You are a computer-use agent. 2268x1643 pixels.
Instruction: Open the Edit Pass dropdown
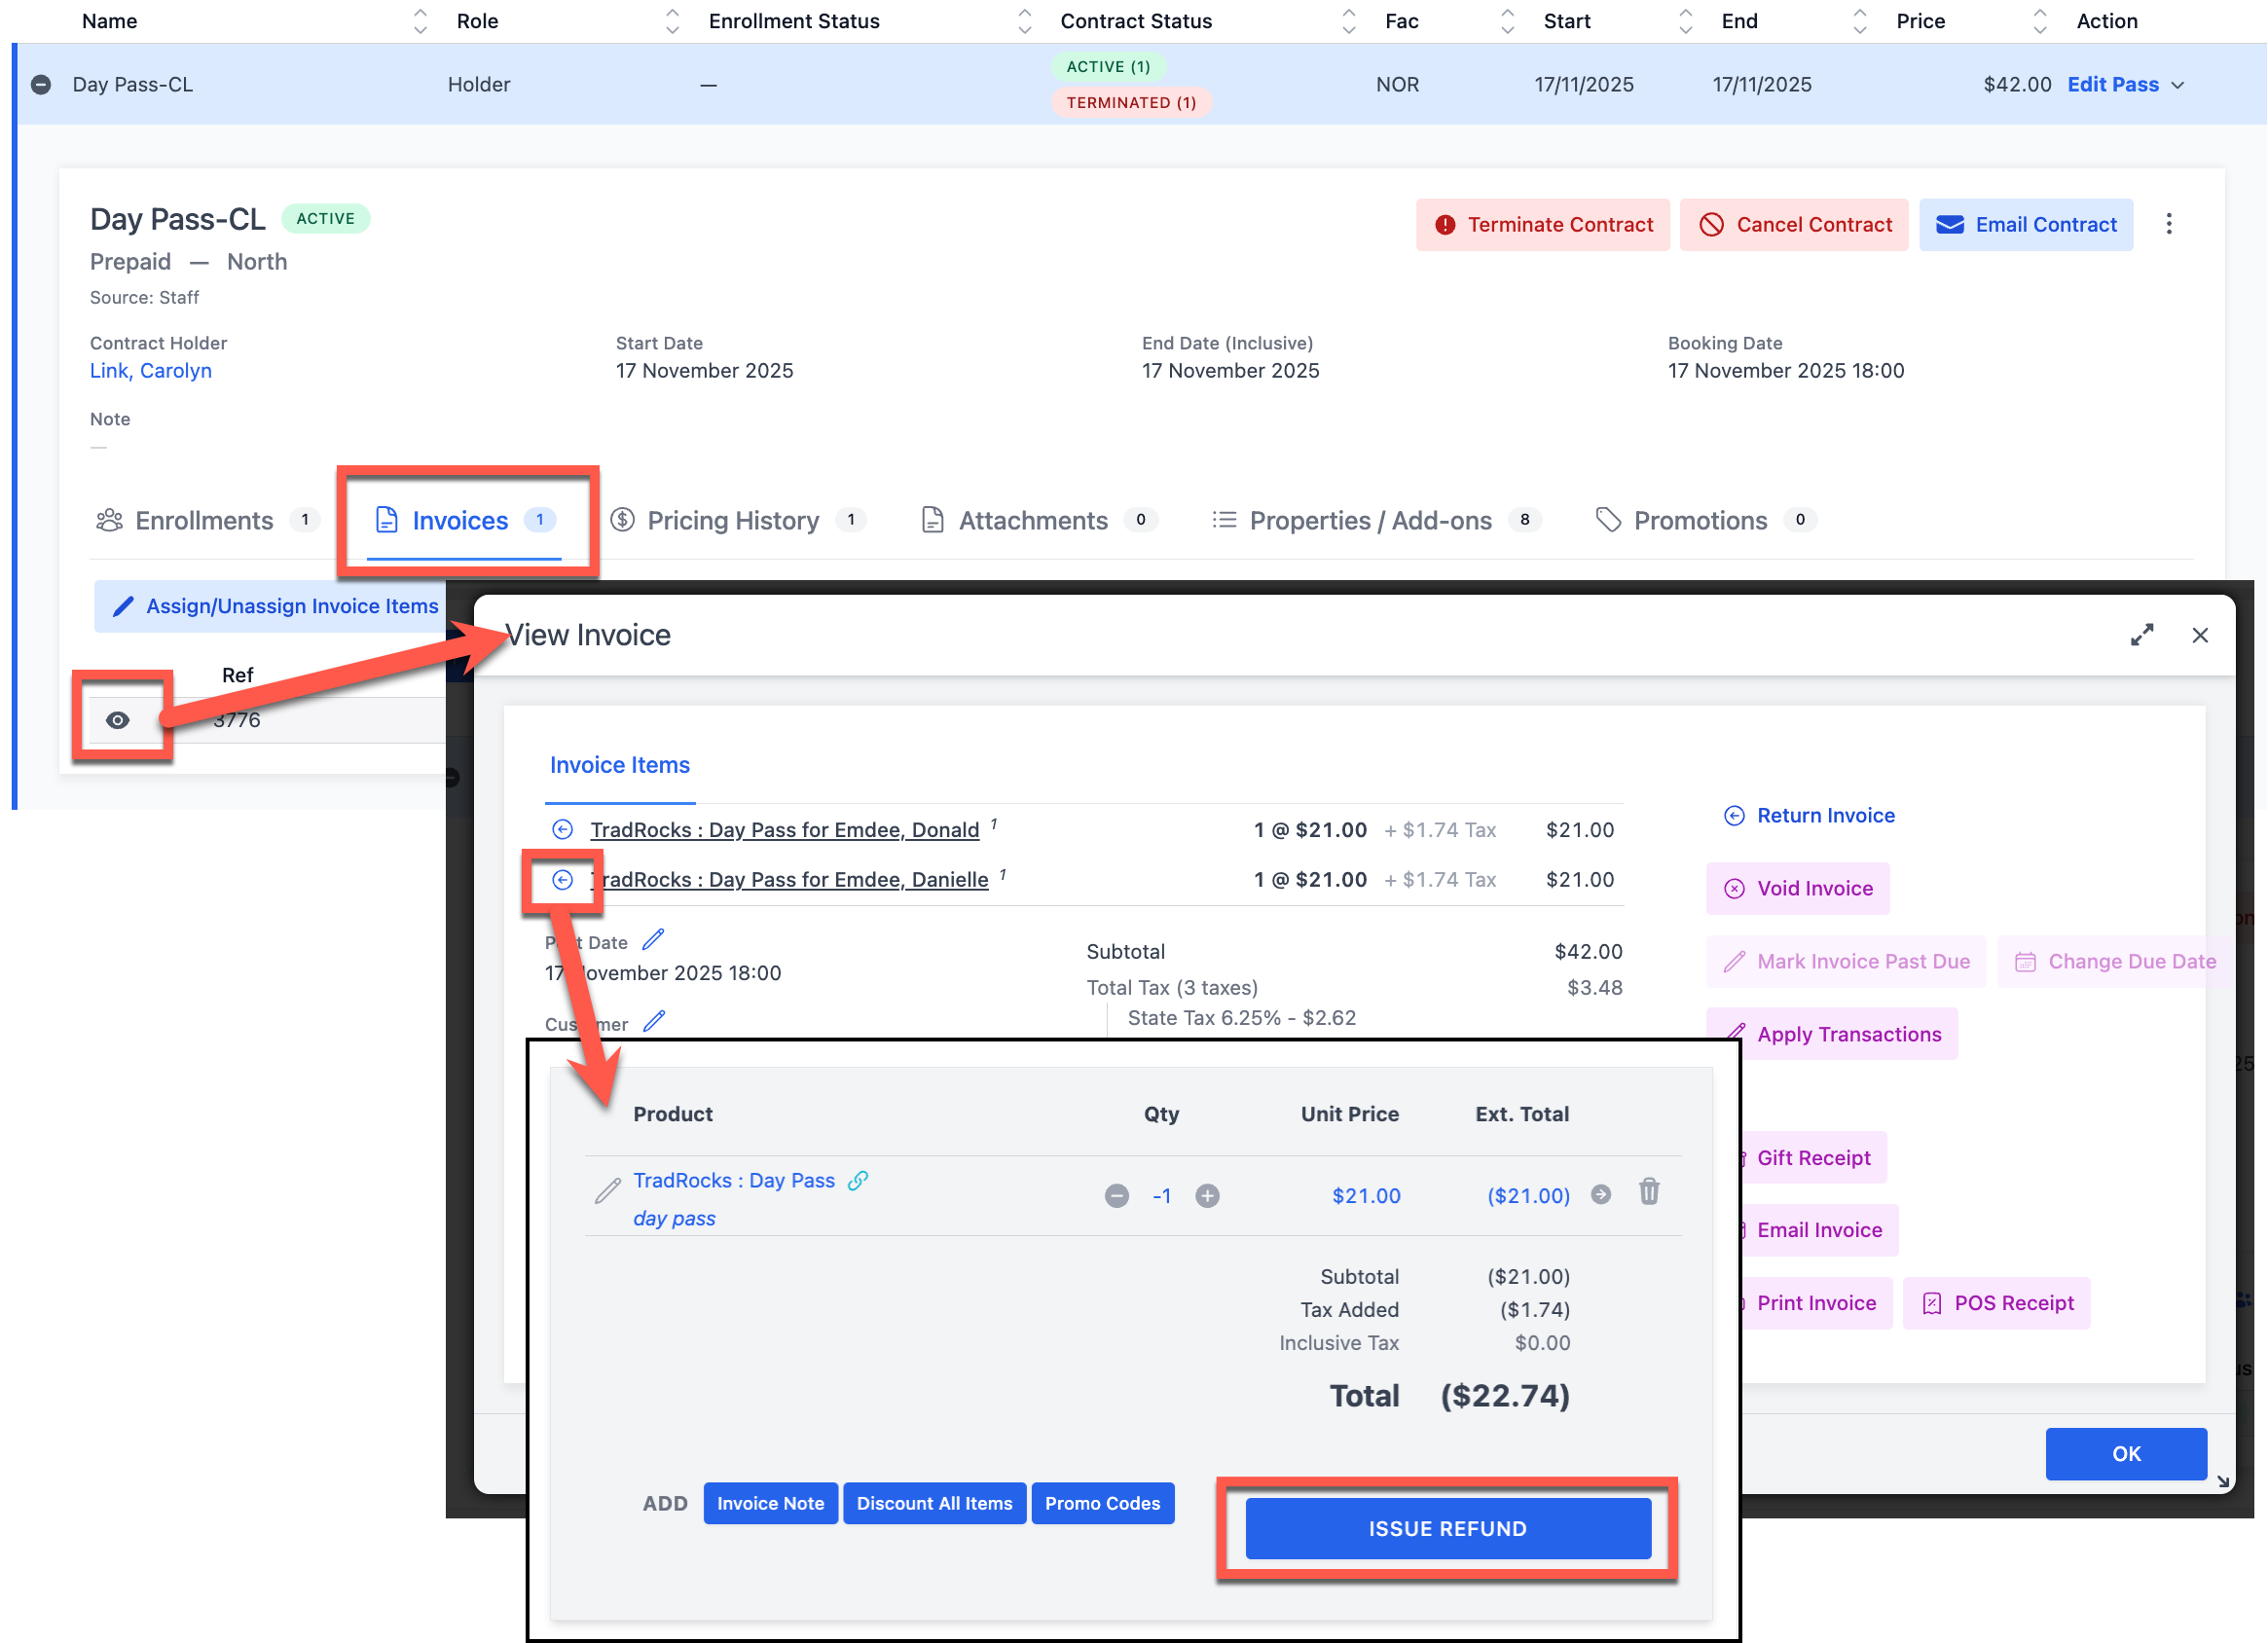[x=2177, y=85]
